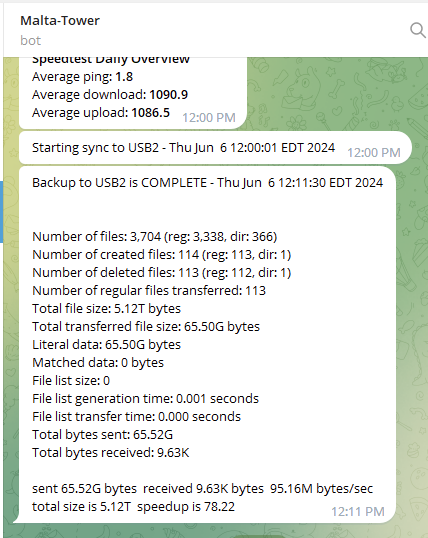Click the 'bot' subtitle under Malta-Tower

click(x=31, y=40)
